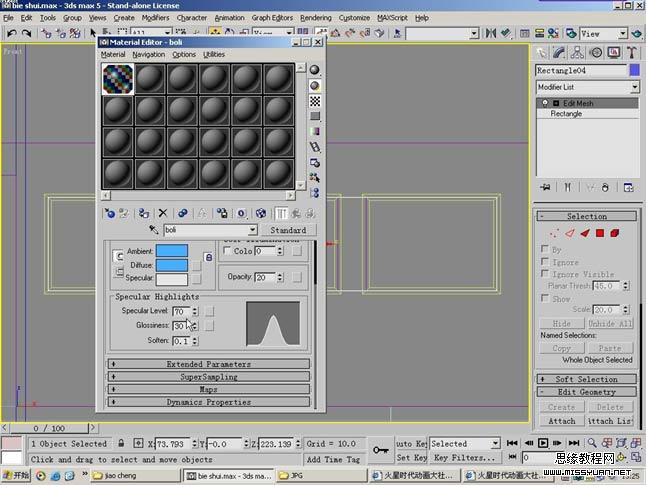
Task: Open the Motion command panel tab
Action: pyautogui.click(x=596, y=53)
